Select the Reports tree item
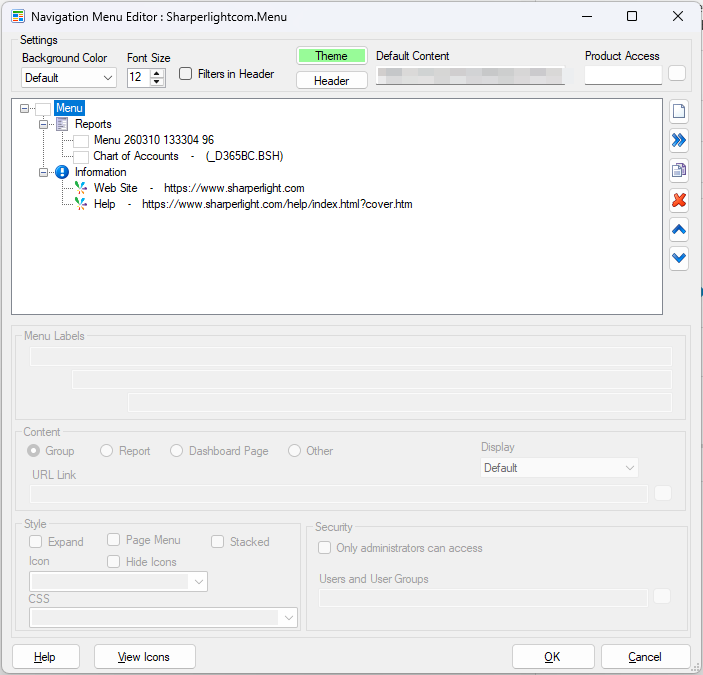This screenshot has width=703, height=675. pyautogui.click(x=93, y=124)
